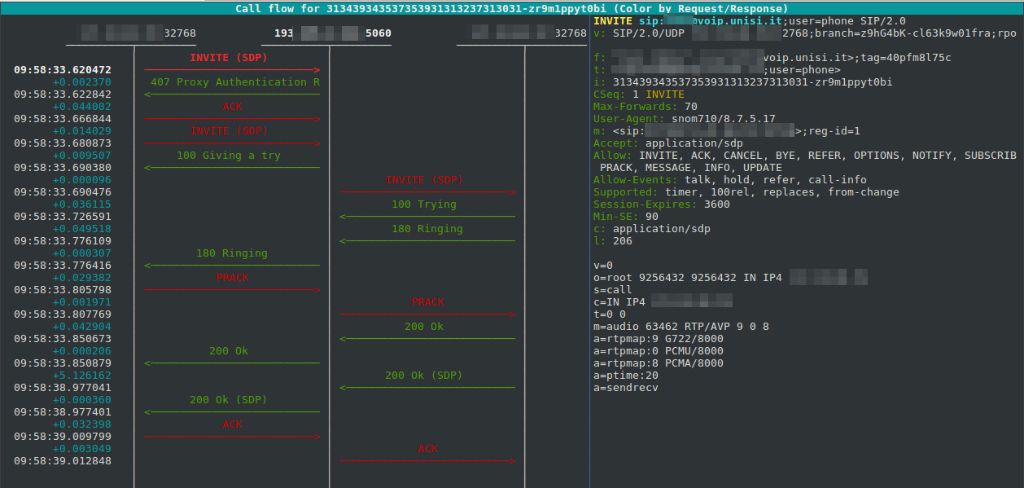
Task: Select the 100 Giving a try message
Action: (x=228, y=156)
